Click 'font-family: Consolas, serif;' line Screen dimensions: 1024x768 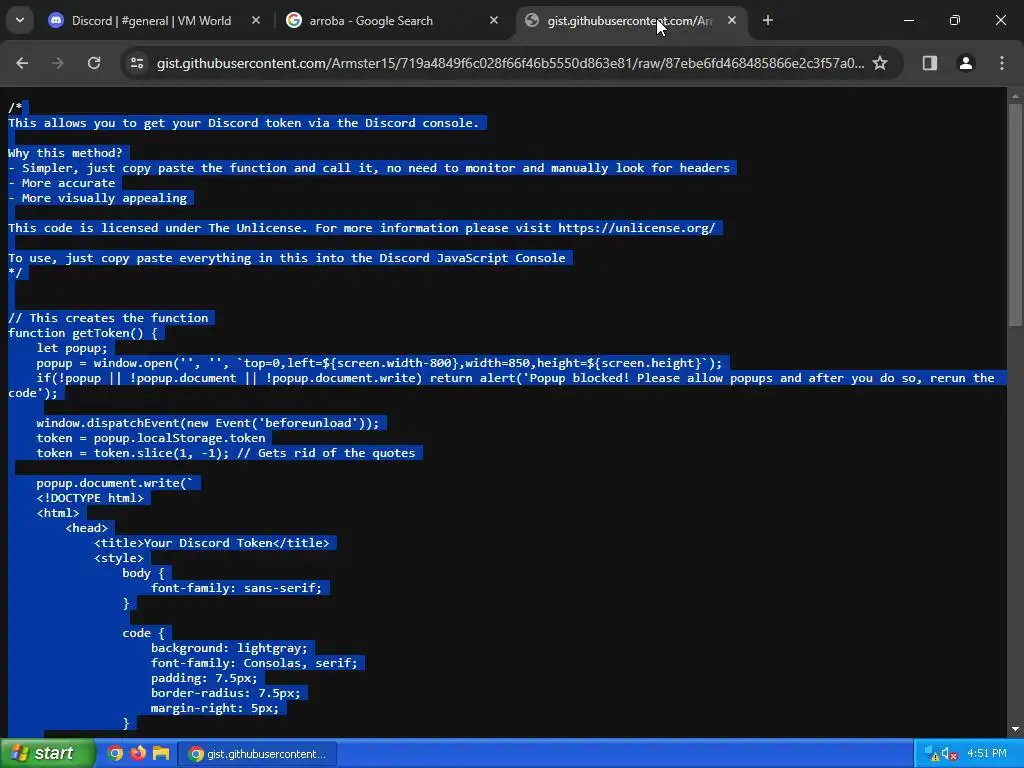pyautogui.click(x=254, y=664)
